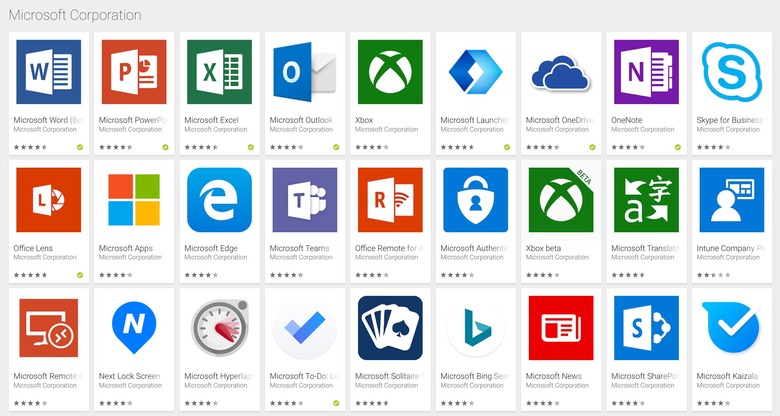Click Microsoft Corporation under Microsoft Solitaire

(387, 385)
